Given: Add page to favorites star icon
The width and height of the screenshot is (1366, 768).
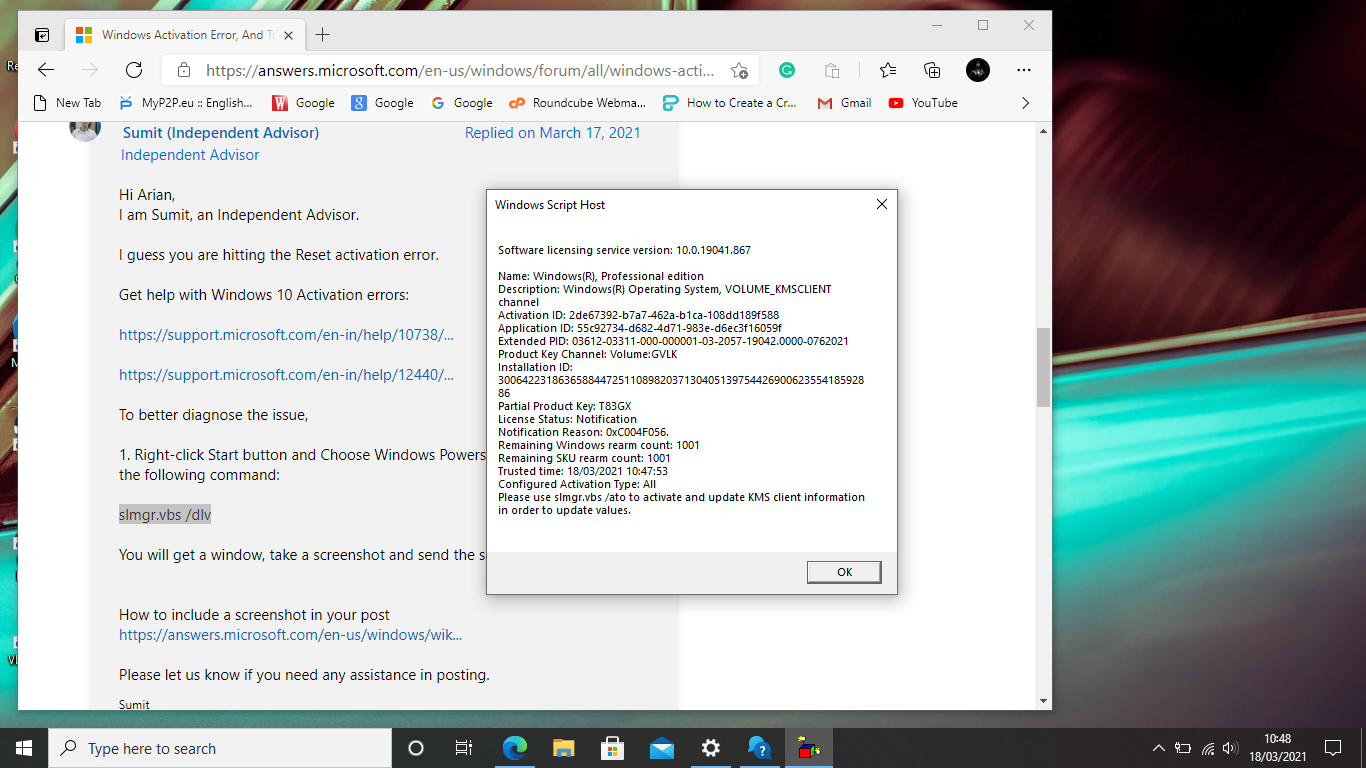Looking at the screenshot, I should click(739, 70).
